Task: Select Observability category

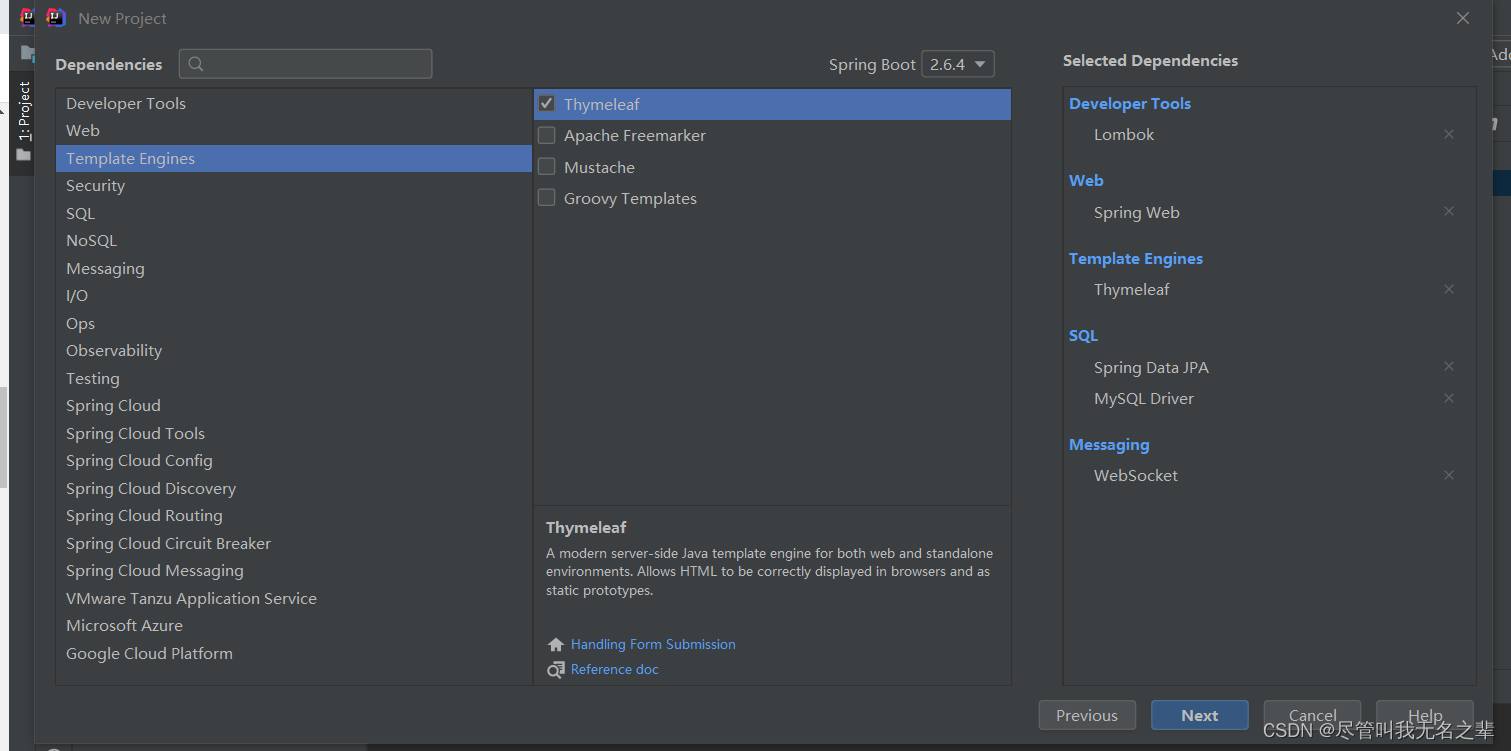Action: click(x=294, y=350)
